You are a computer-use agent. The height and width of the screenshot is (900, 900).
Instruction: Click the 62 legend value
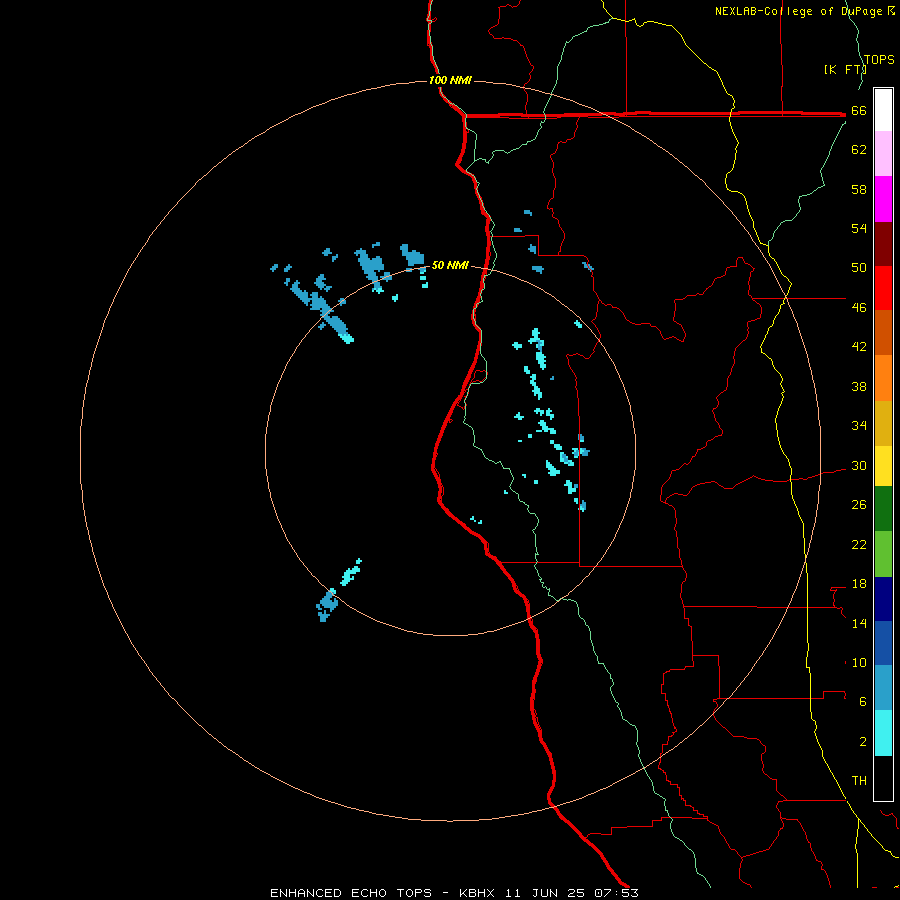click(x=859, y=150)
